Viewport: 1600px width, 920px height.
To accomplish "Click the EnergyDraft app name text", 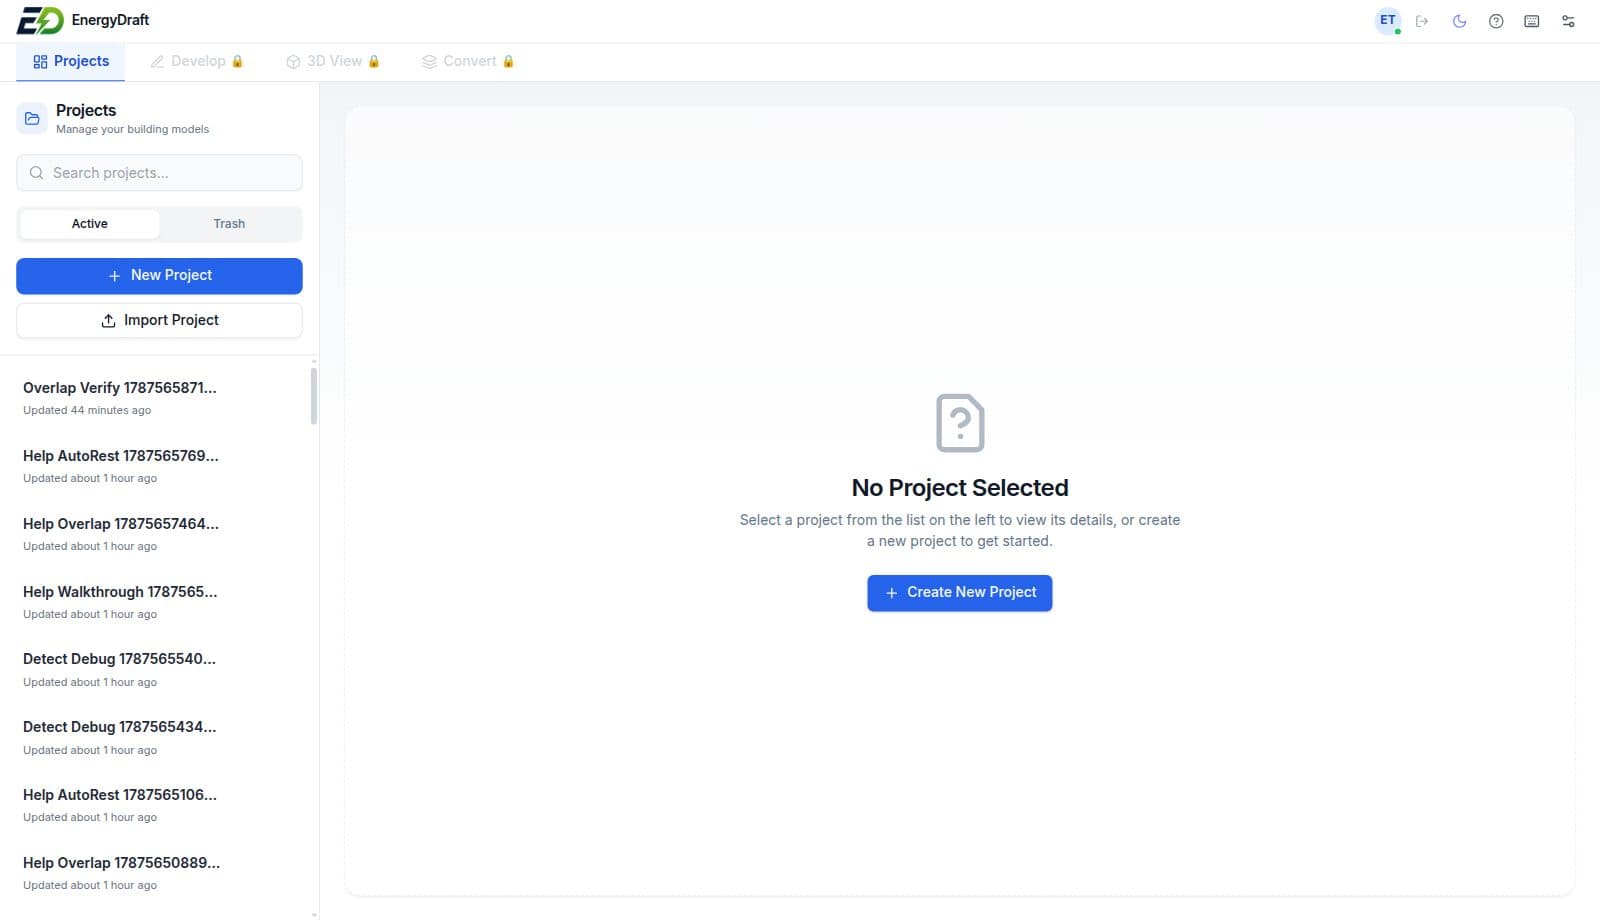I will (110, 20).
